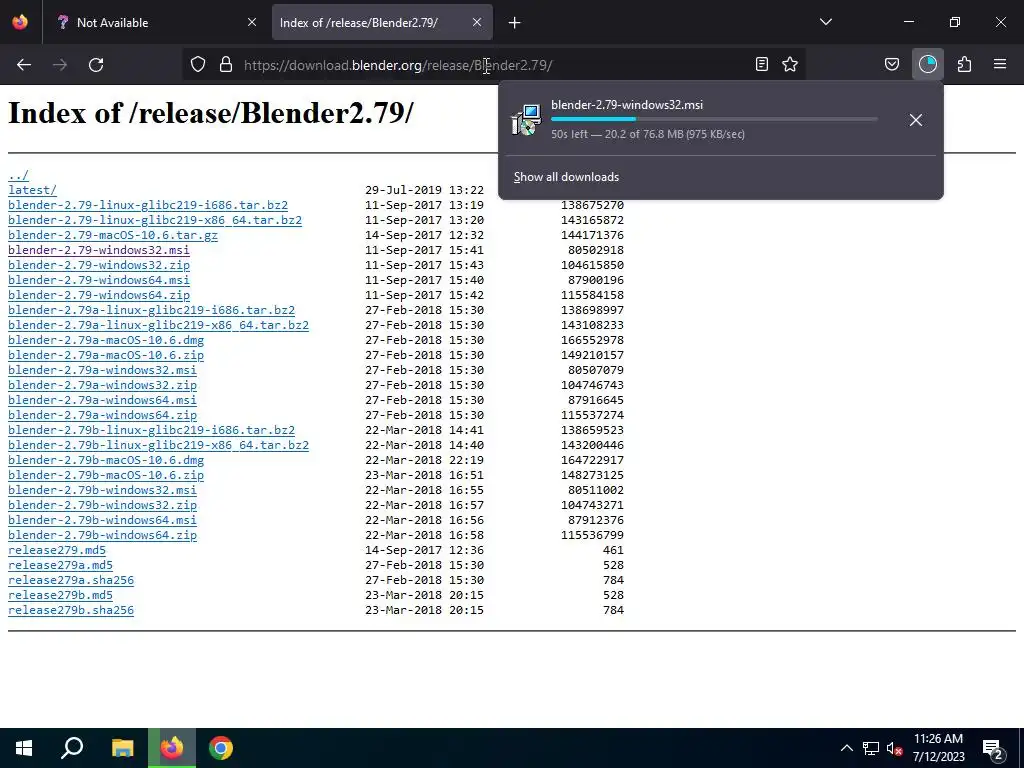
Task: Close the Not Available tab
Action: (252, 22)
